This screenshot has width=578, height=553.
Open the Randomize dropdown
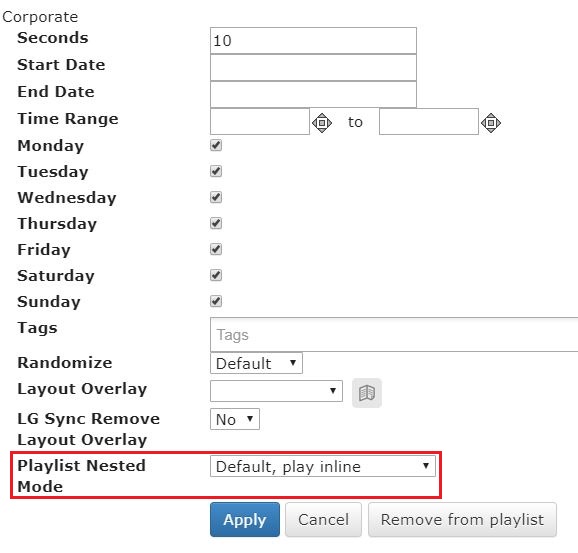(256, 363)
